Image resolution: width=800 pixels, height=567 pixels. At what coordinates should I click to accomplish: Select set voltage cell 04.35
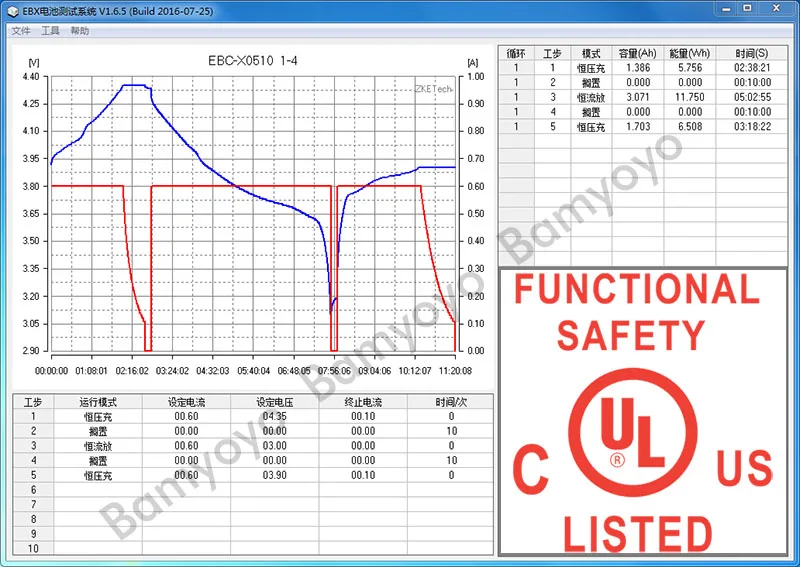(274, 416)
